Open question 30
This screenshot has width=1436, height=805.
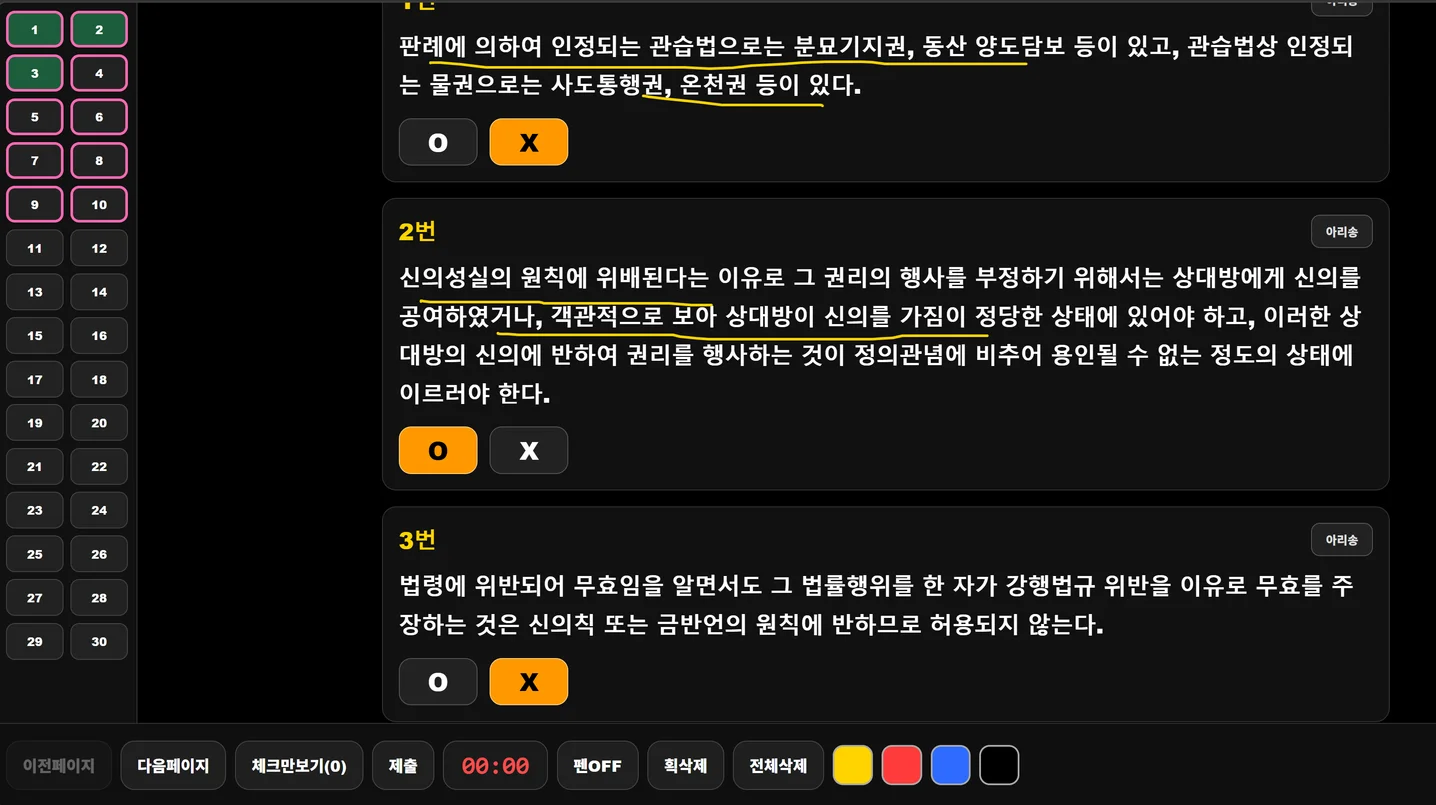[x=99, y=642]
